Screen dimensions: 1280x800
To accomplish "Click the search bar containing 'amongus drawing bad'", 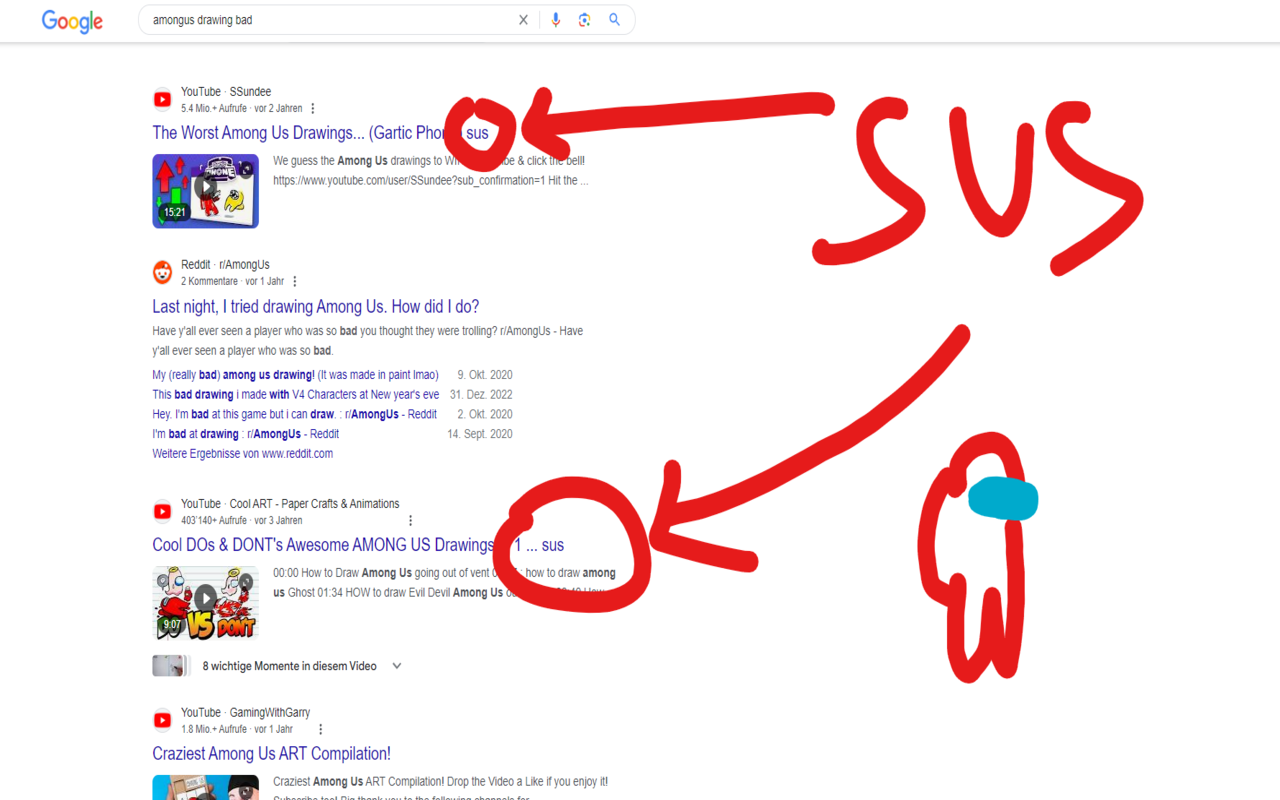I will pyautogui.click(x=330, y=19).
